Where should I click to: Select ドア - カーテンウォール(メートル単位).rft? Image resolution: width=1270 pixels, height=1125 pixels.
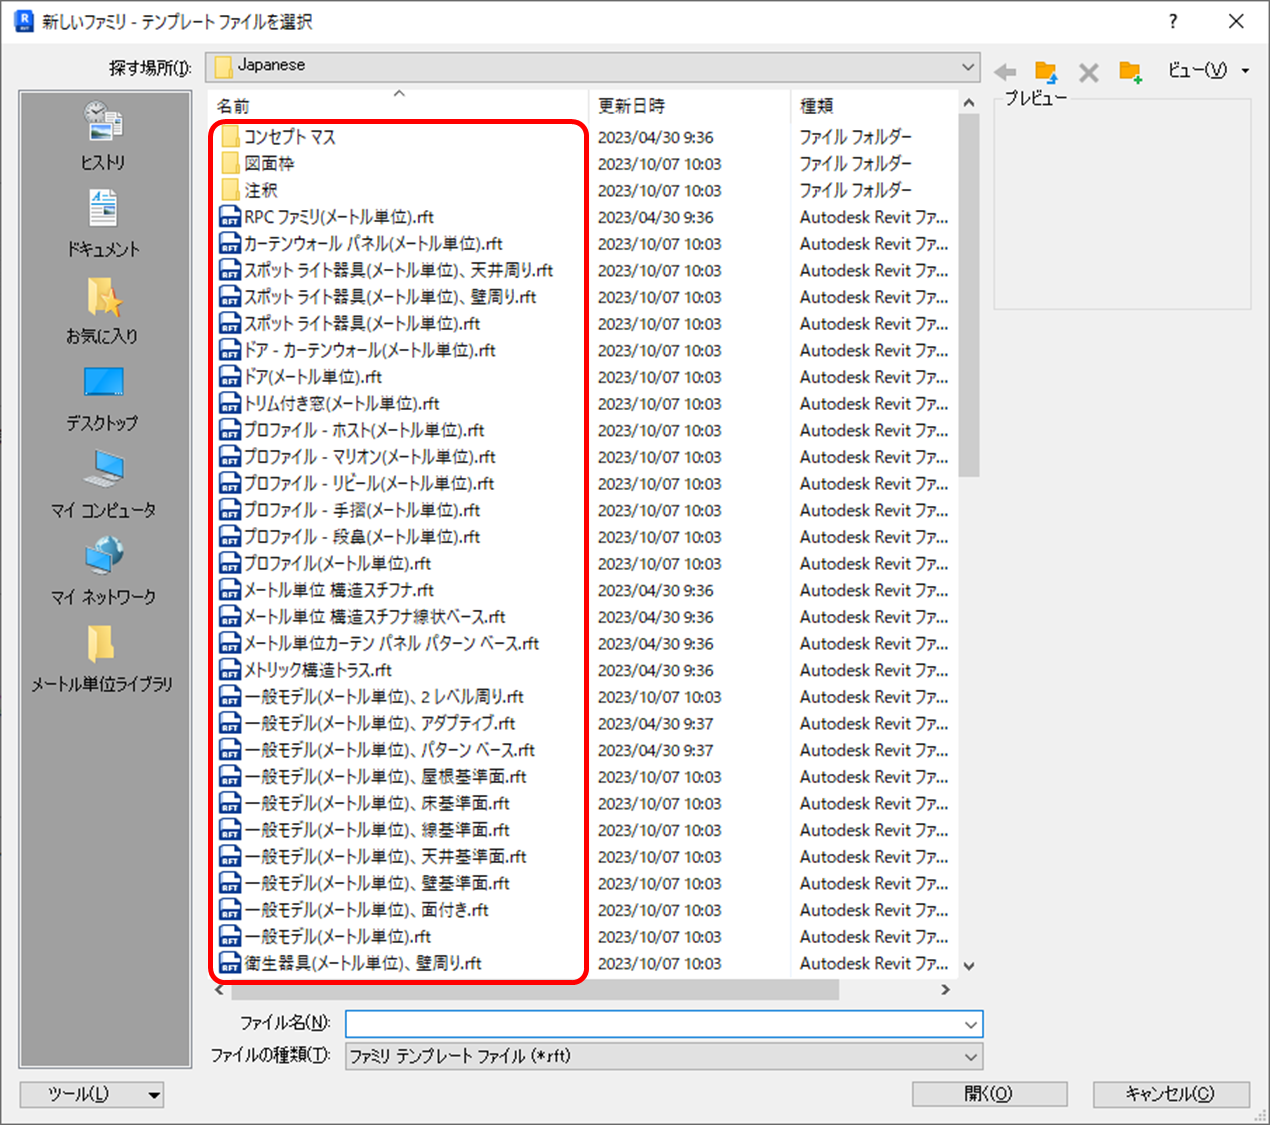click(358, 350)
